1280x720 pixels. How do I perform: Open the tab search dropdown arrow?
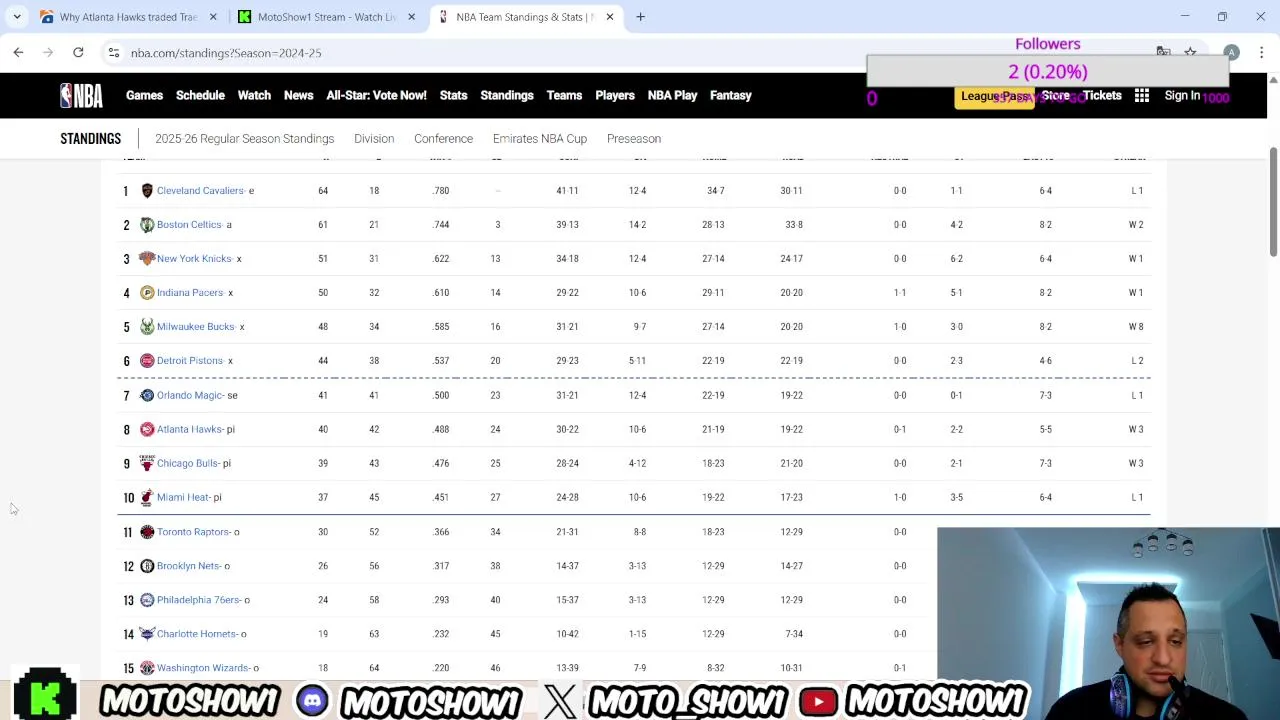click(x=16, y=16)
